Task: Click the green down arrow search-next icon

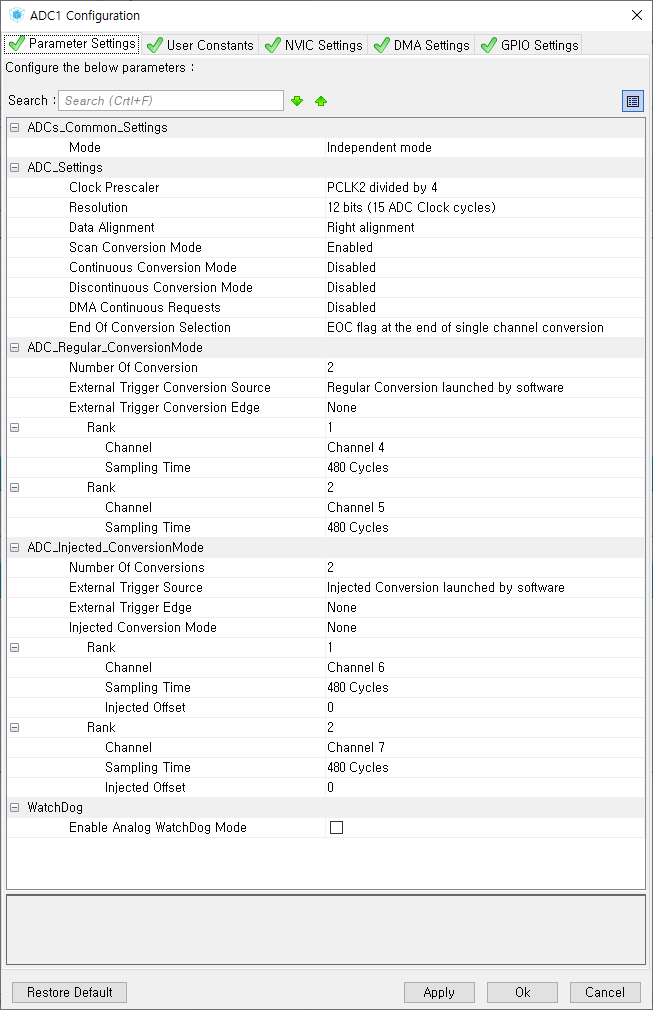Action: click(x=297, y=101)
